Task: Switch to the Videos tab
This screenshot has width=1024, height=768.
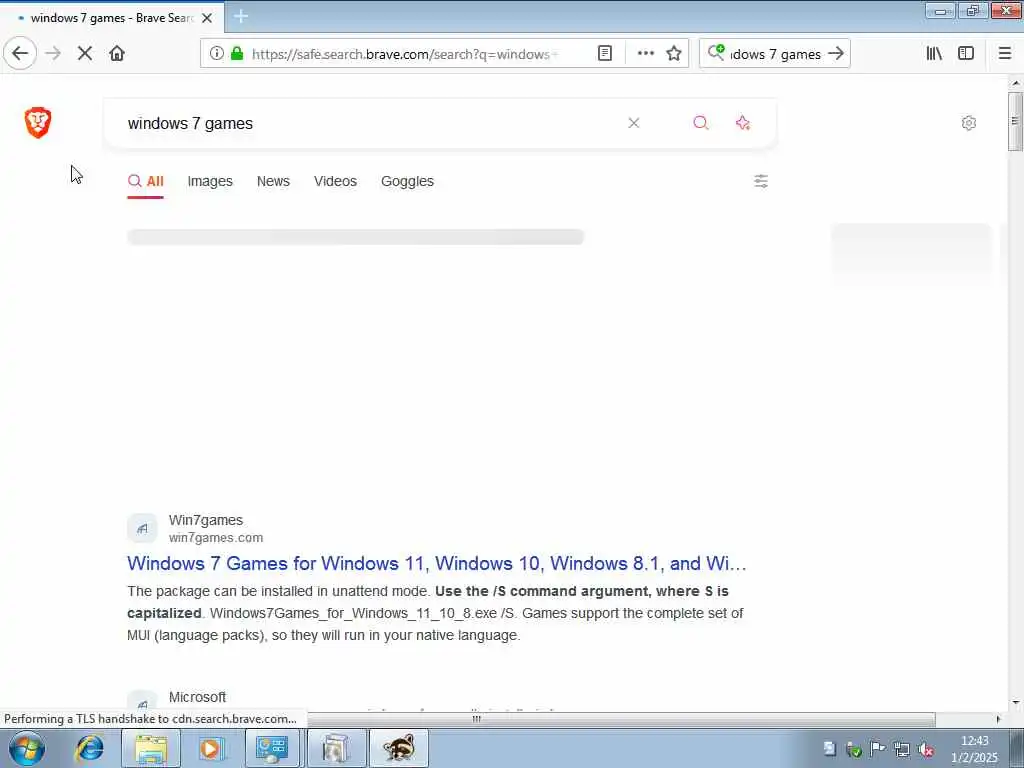Action: click(335, 182)
